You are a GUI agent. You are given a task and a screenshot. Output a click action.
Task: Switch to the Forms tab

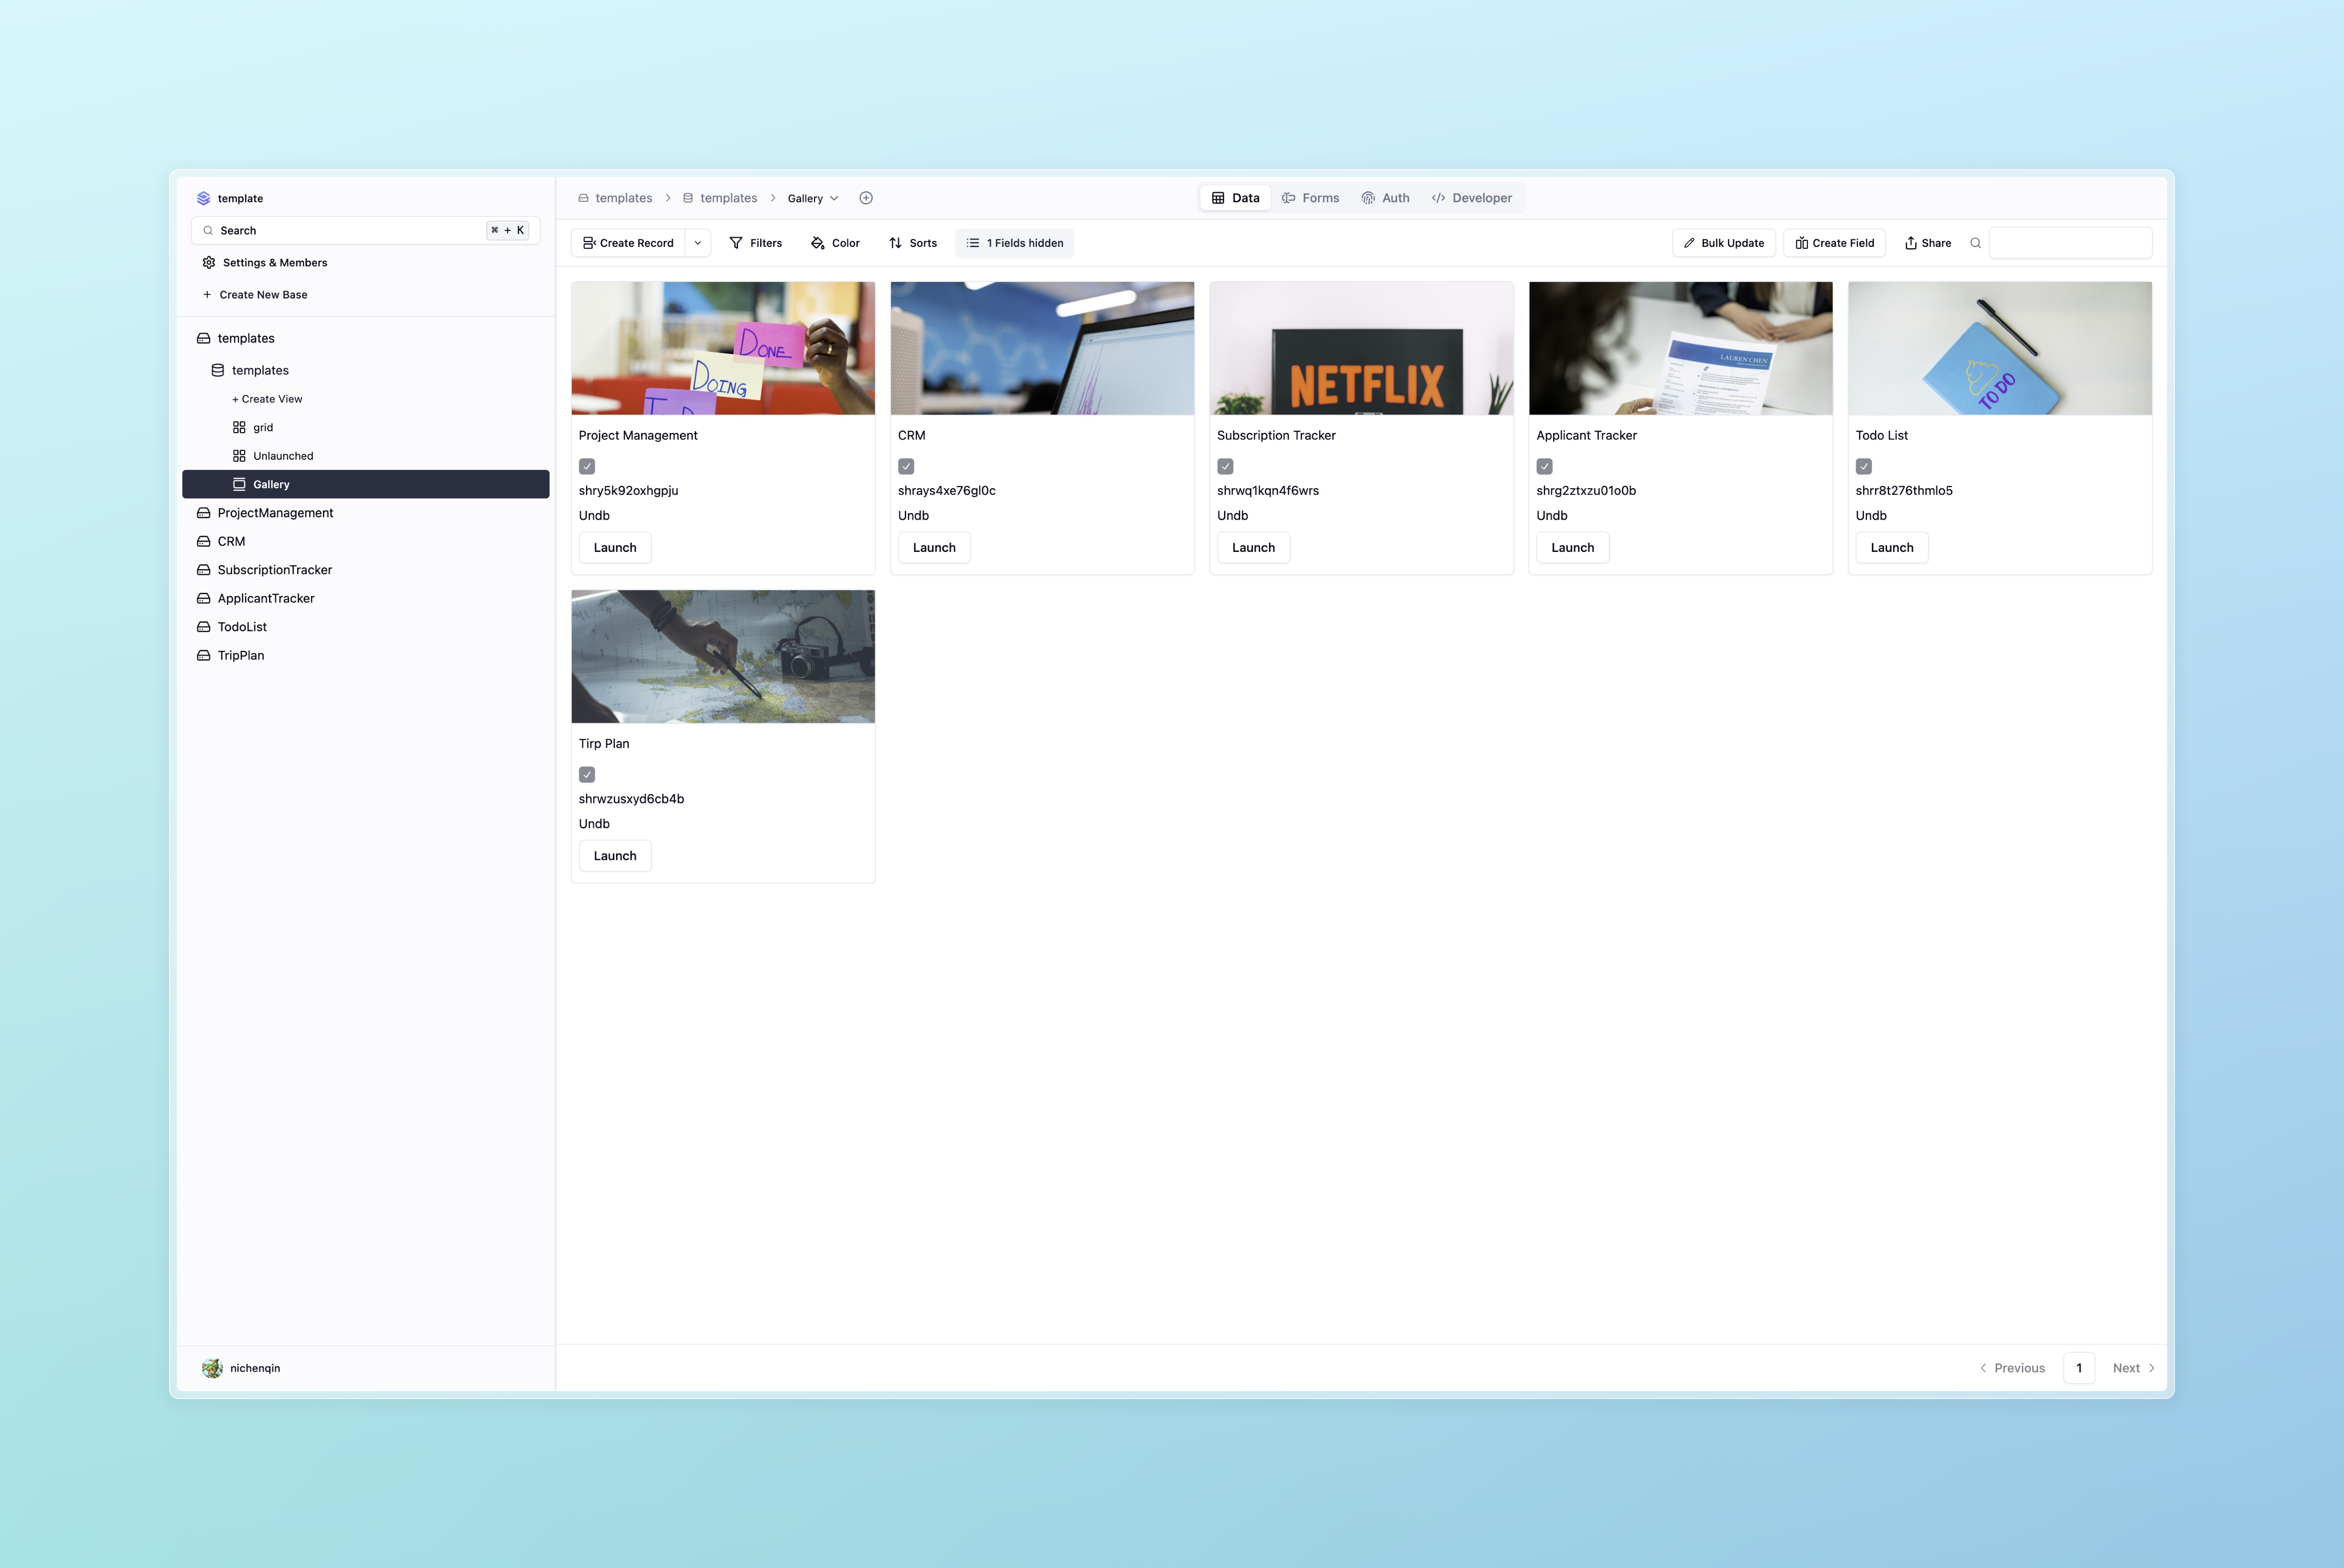coord(1310,198)
